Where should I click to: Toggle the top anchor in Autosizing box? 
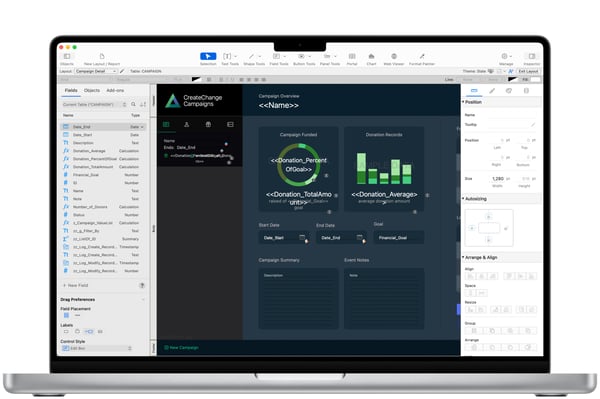(x=488, y=217)
